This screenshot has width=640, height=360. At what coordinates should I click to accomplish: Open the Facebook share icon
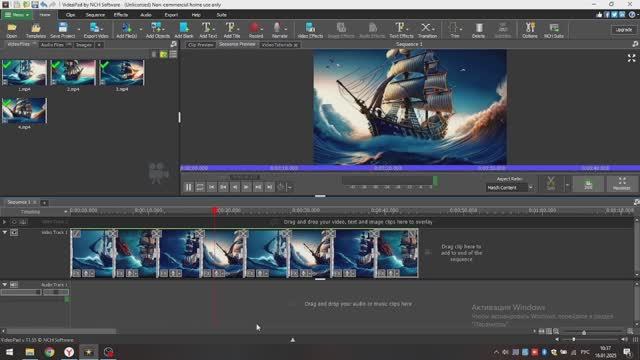coord(607,15)
